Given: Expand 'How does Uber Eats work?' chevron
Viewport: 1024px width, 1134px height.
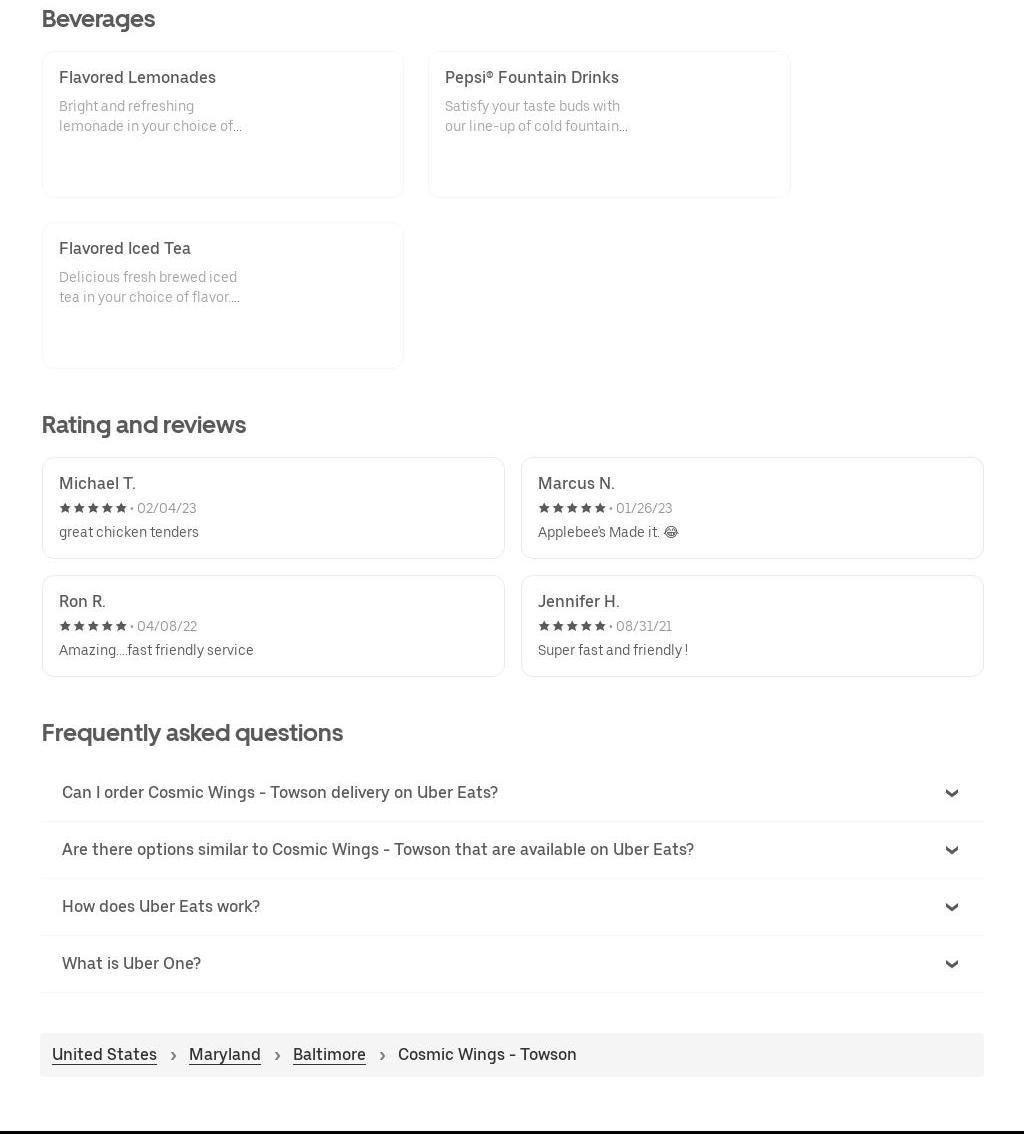Looking at the screenshot, I should tap(951, 907).
